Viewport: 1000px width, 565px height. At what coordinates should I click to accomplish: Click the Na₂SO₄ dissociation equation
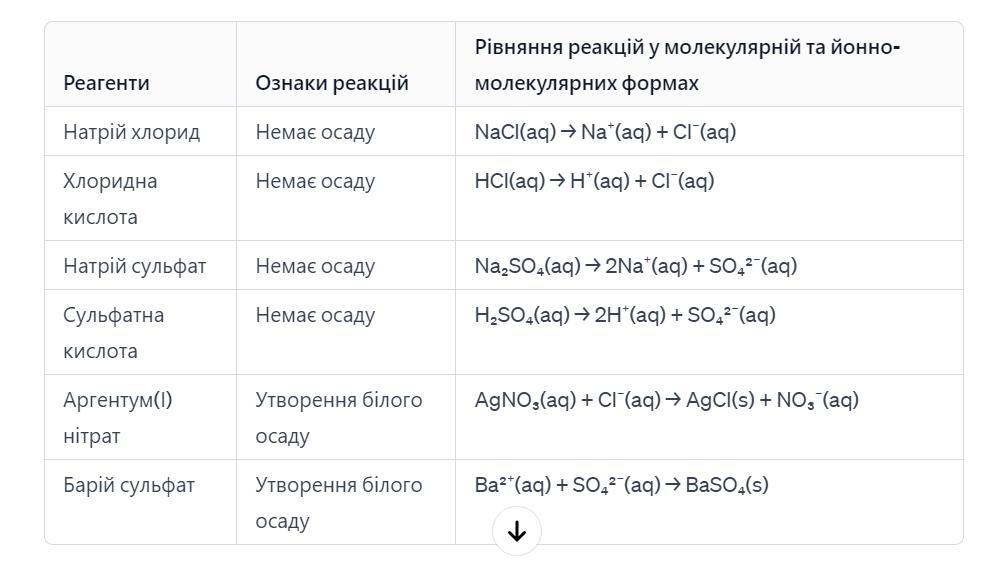[x=635, y=266]
